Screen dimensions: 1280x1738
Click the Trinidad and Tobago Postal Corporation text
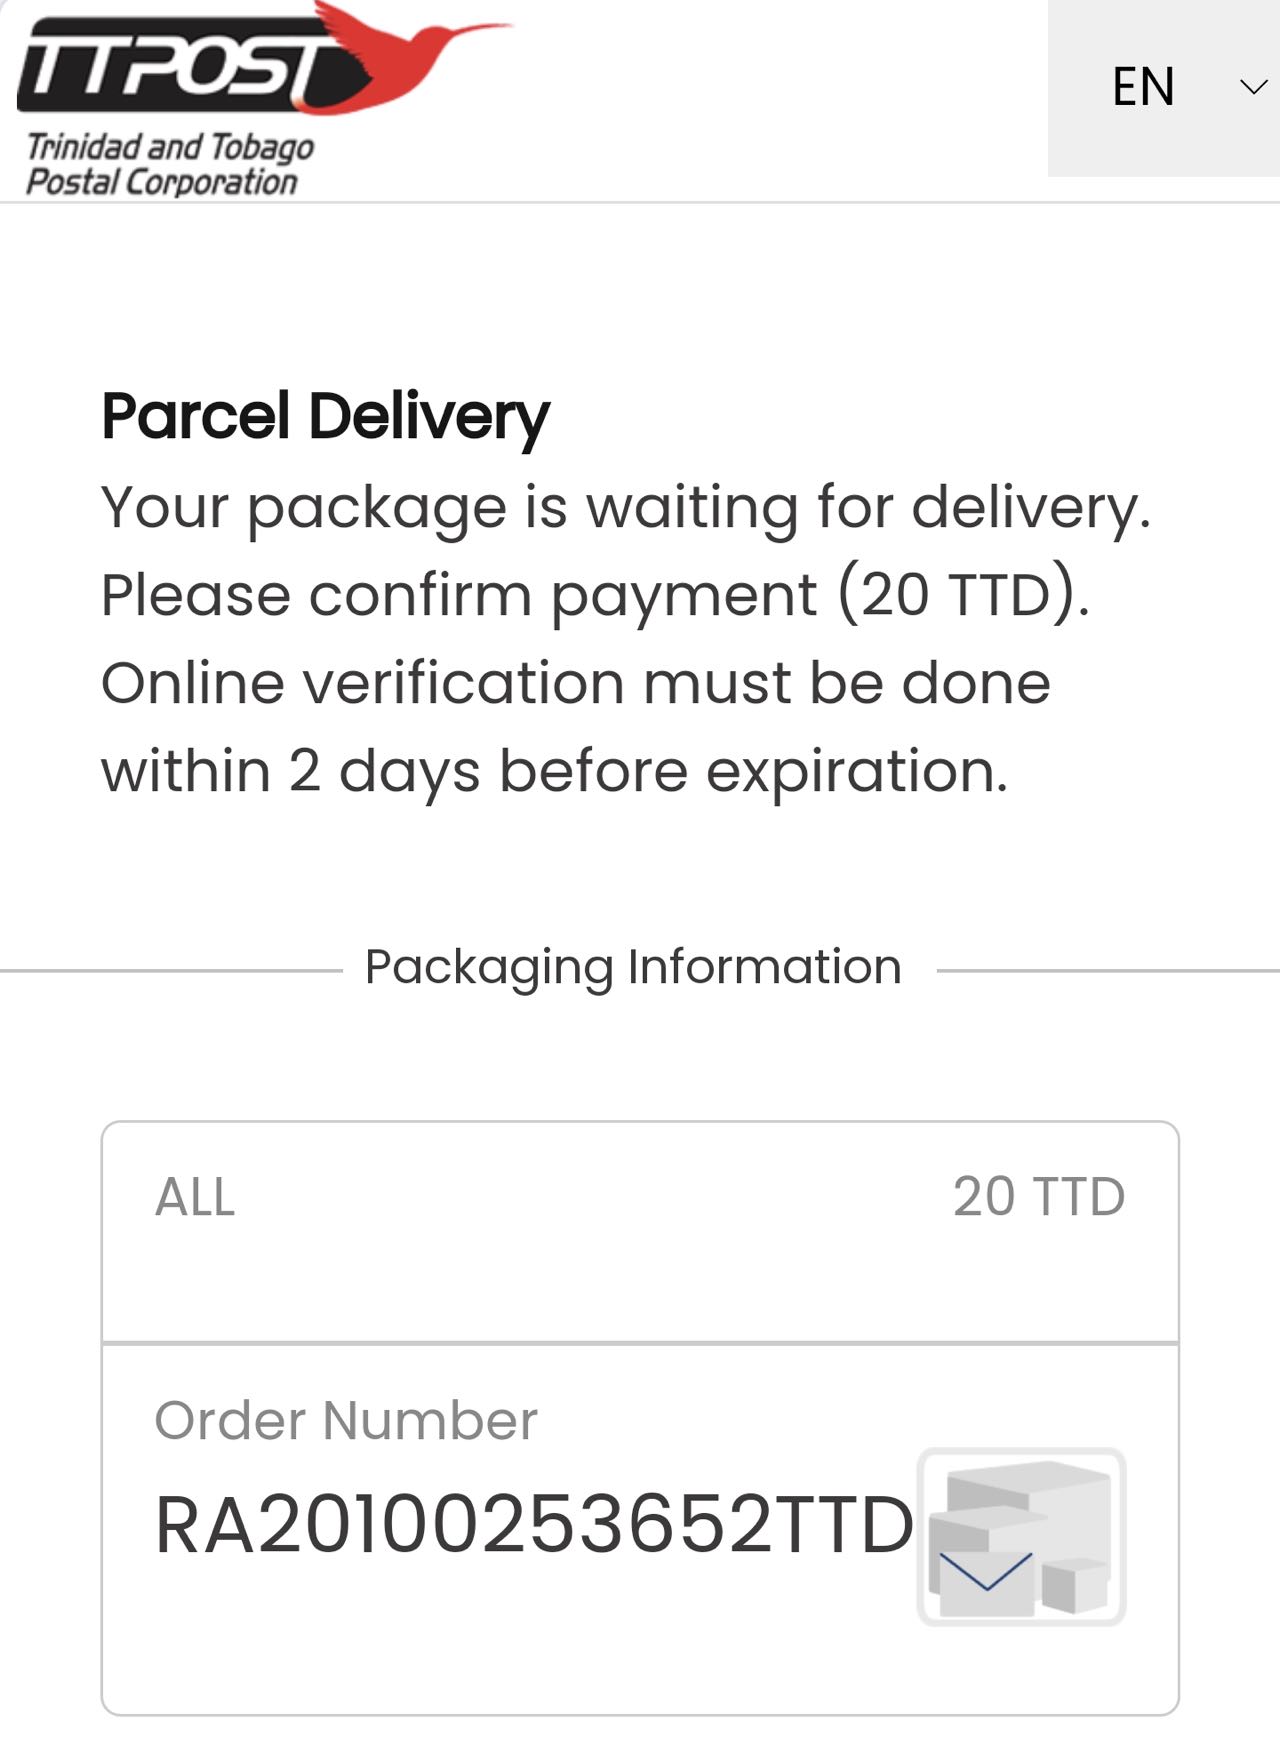(168, 164)
